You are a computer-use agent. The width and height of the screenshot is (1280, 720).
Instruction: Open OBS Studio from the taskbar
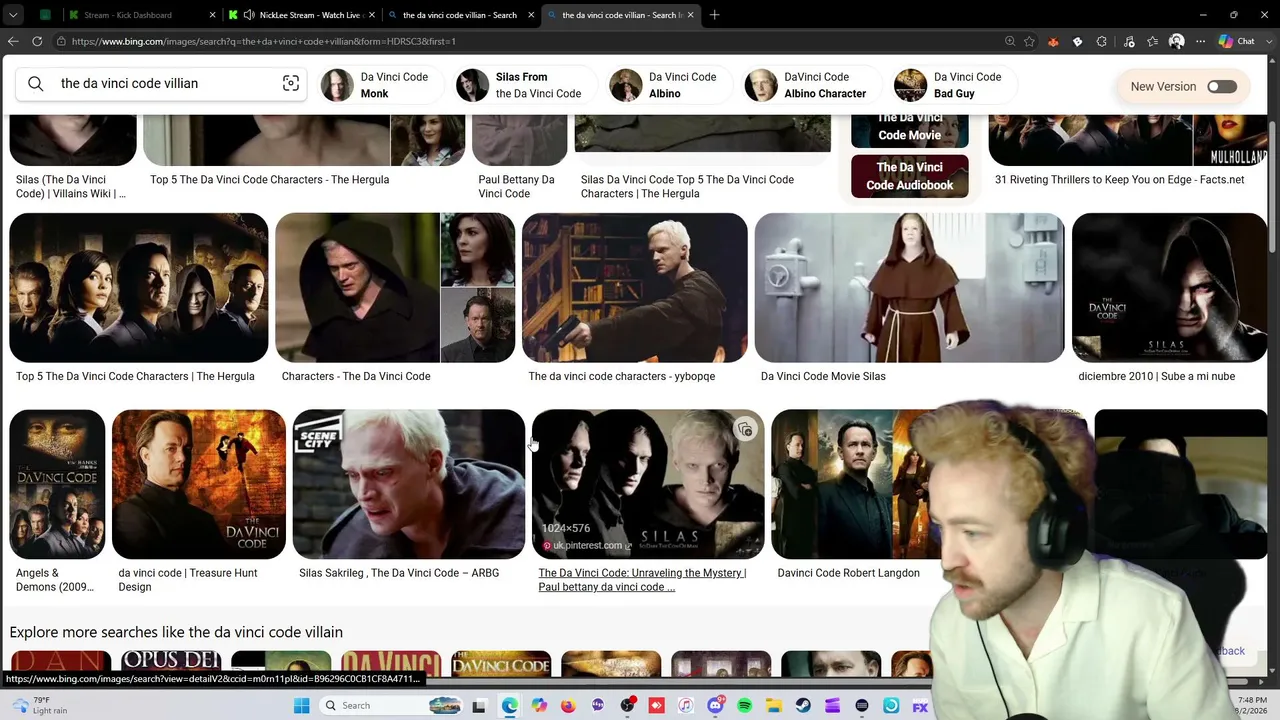(x=627, y=706)
